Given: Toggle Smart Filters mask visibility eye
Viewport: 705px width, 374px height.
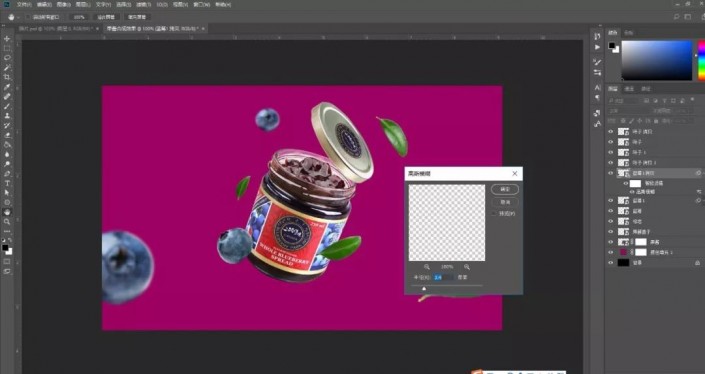Looking at the screenshot, I should [x=625, y=183].
